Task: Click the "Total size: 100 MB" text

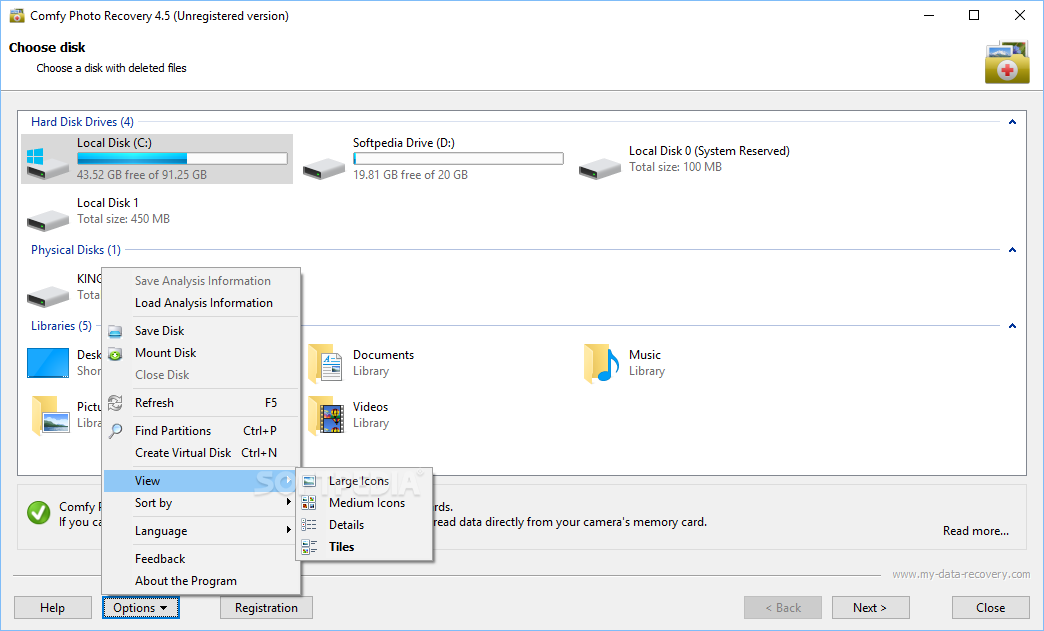Action: click(675, 167)
